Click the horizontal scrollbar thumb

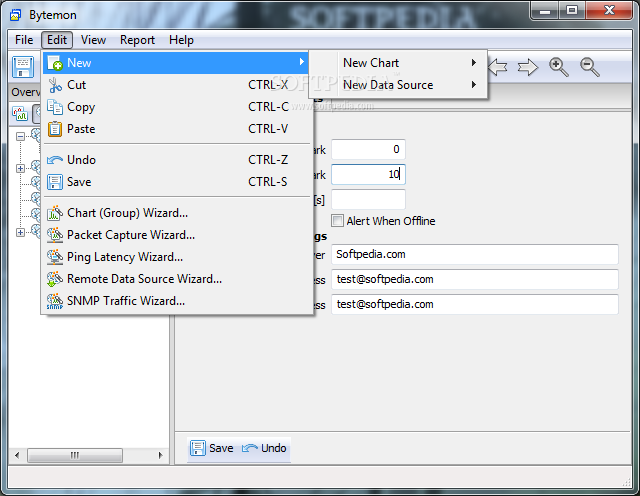(75, 455)
